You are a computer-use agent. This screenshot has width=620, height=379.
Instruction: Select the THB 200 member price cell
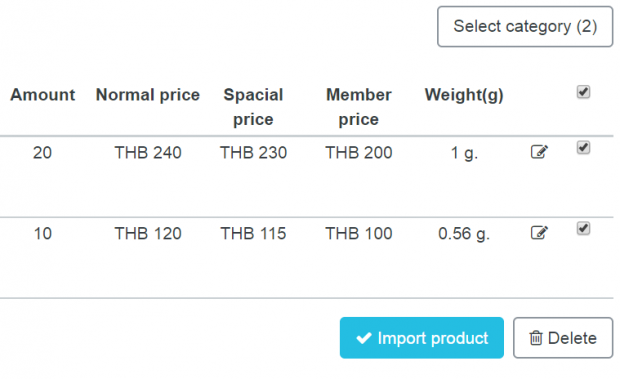(x=359, y=153)
